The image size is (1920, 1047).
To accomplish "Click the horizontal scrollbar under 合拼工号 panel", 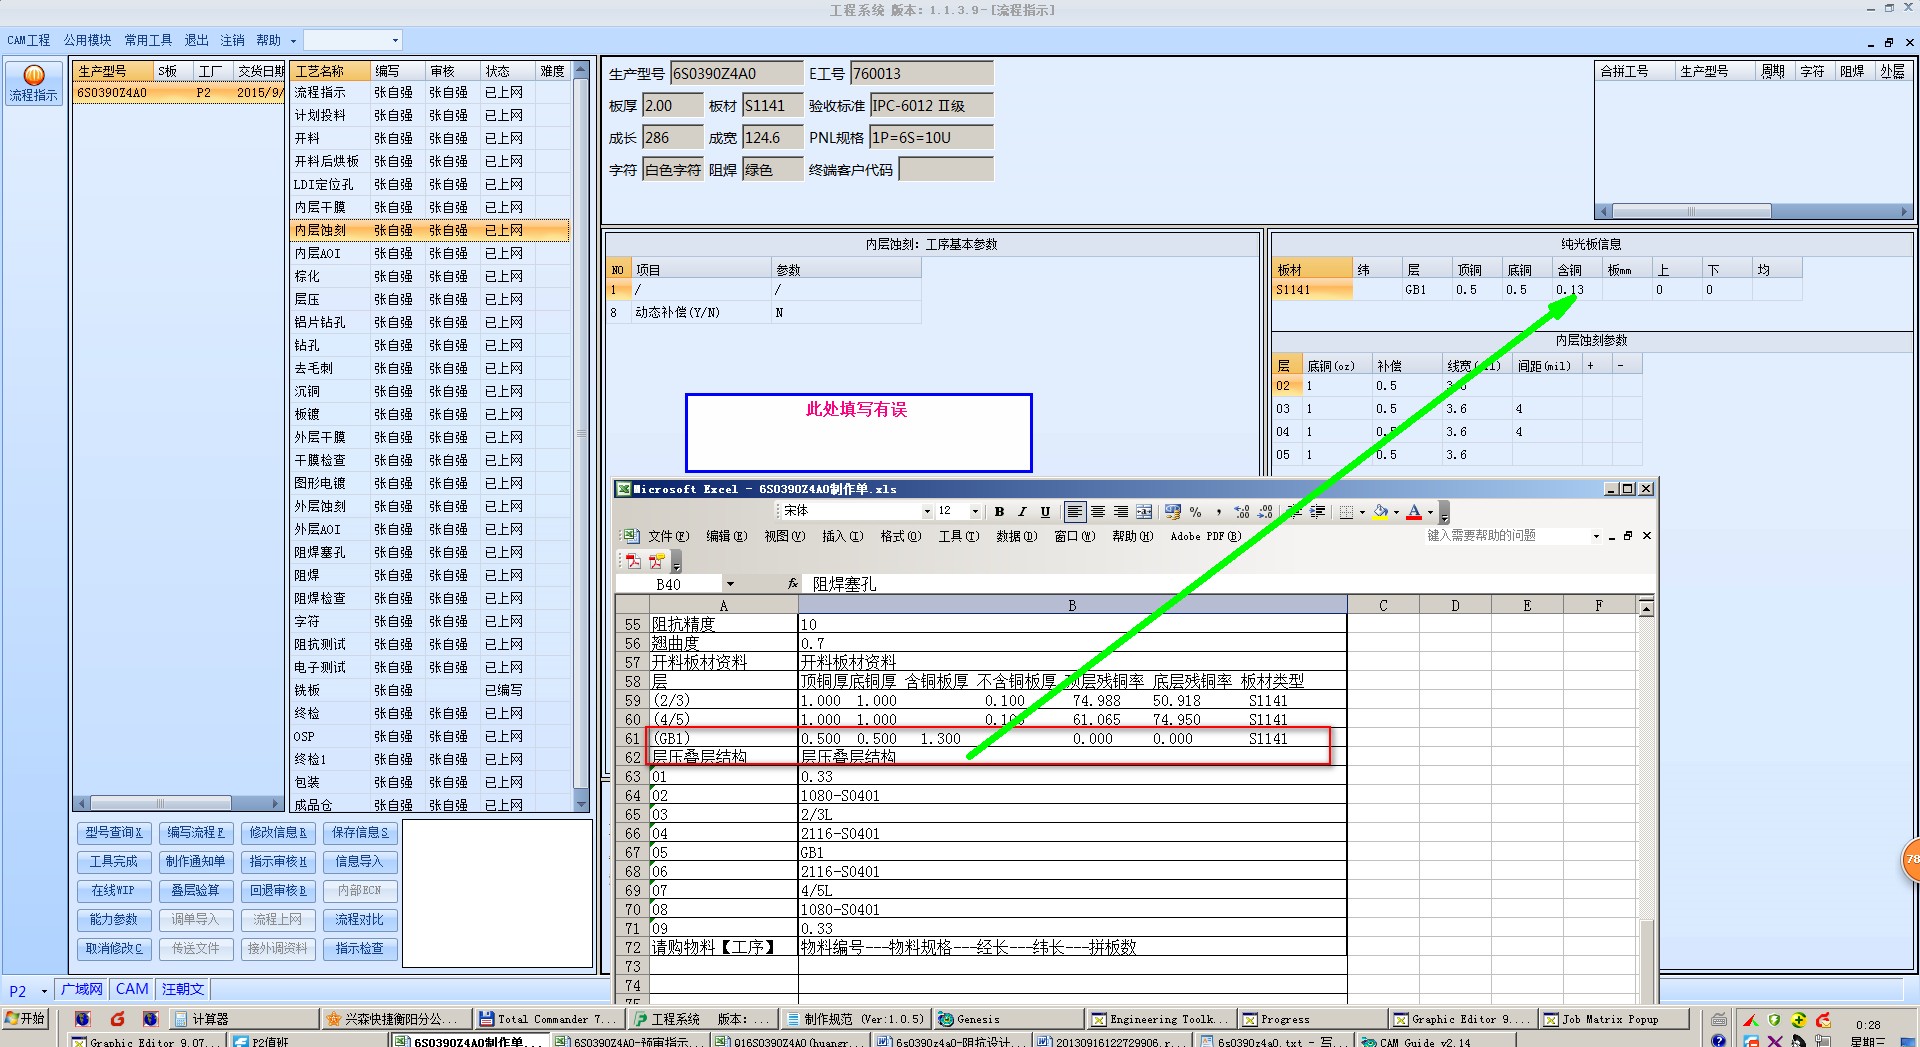I will click(x=1754, y=212).
